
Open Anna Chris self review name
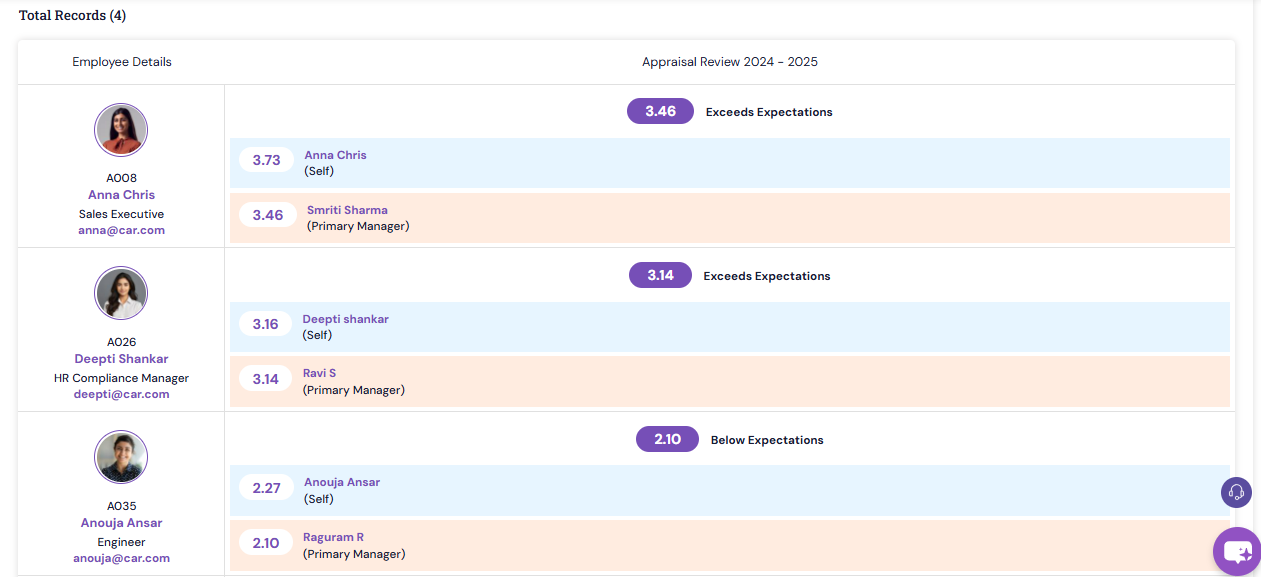click(x=335, y=155)
